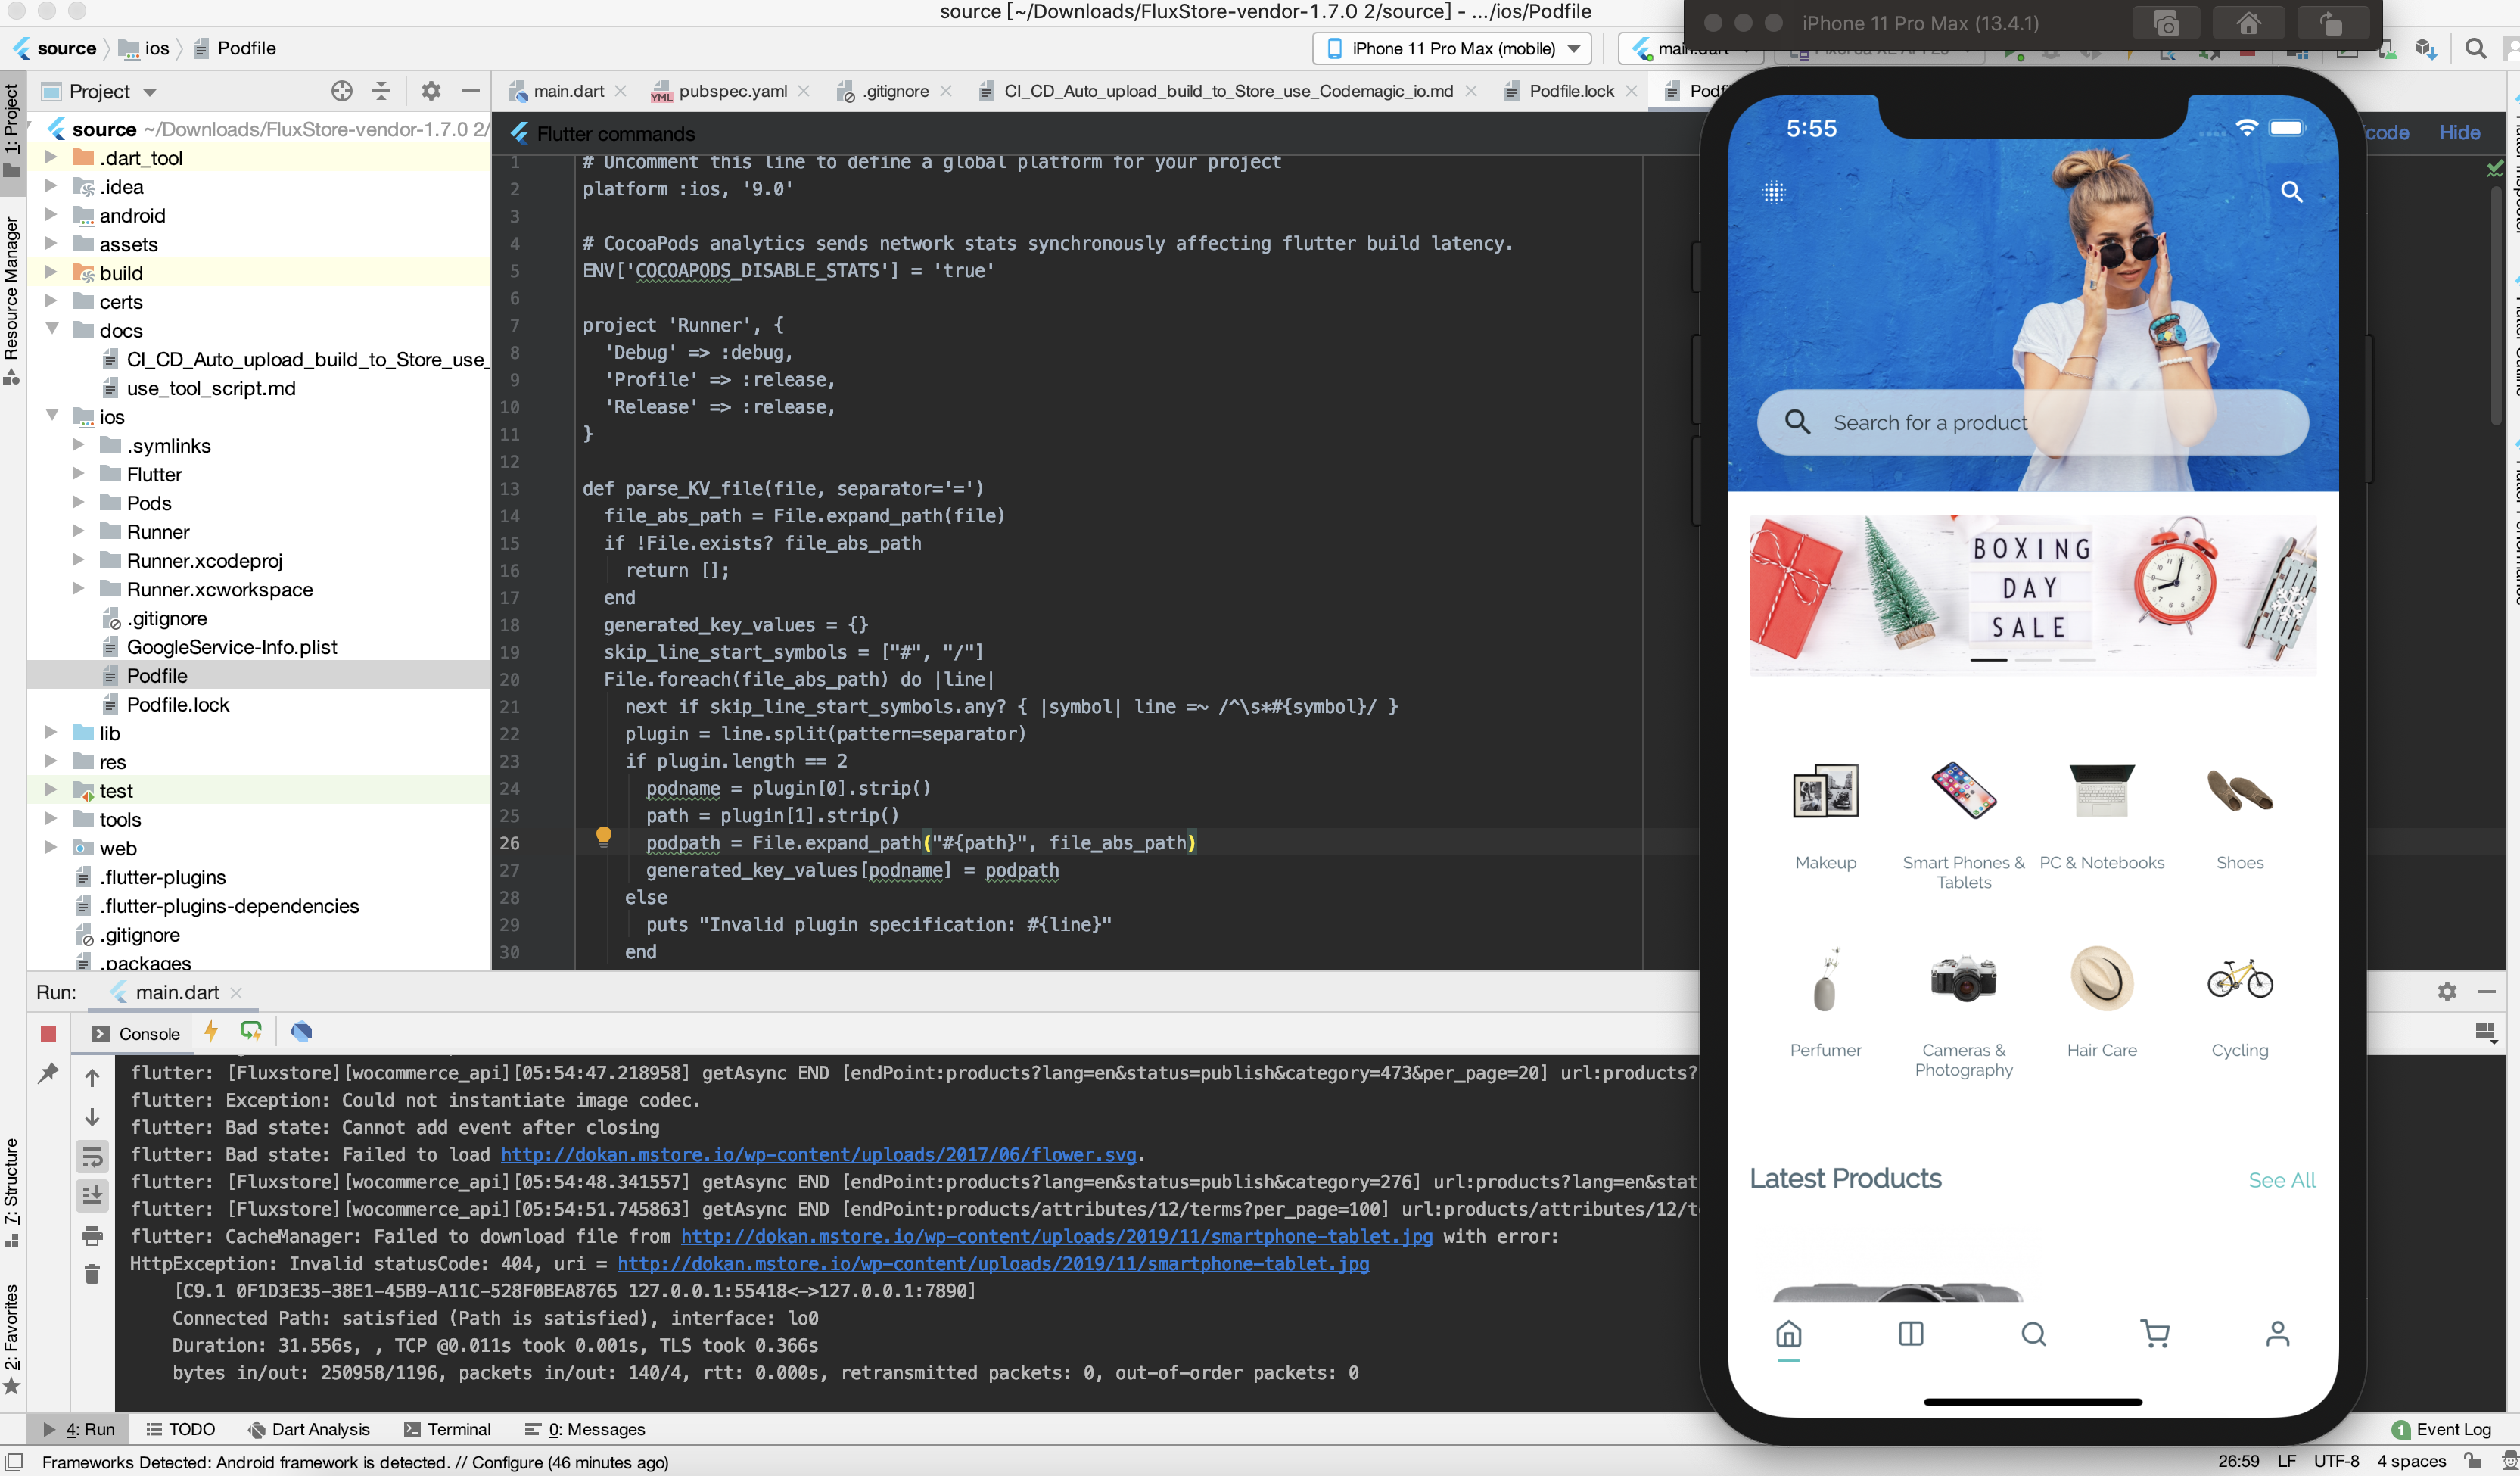Screen dimensions: 2520x1476
Task: Switch to the pubspec.yaml editor tab
Action: pyautogui.click(x=731, y=91)
